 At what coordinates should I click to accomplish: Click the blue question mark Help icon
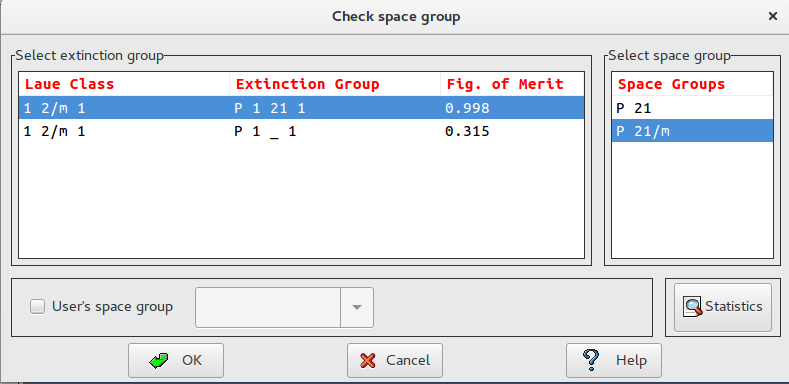click(x=591, y=360)
